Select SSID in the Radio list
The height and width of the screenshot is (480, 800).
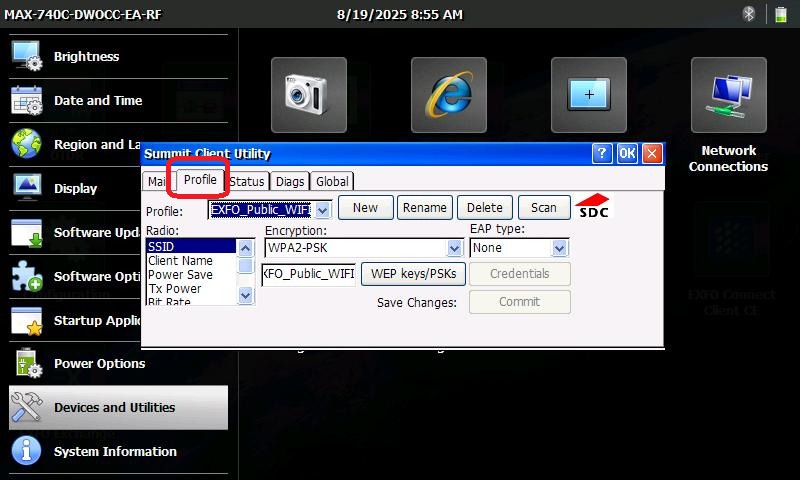point(191,246)
